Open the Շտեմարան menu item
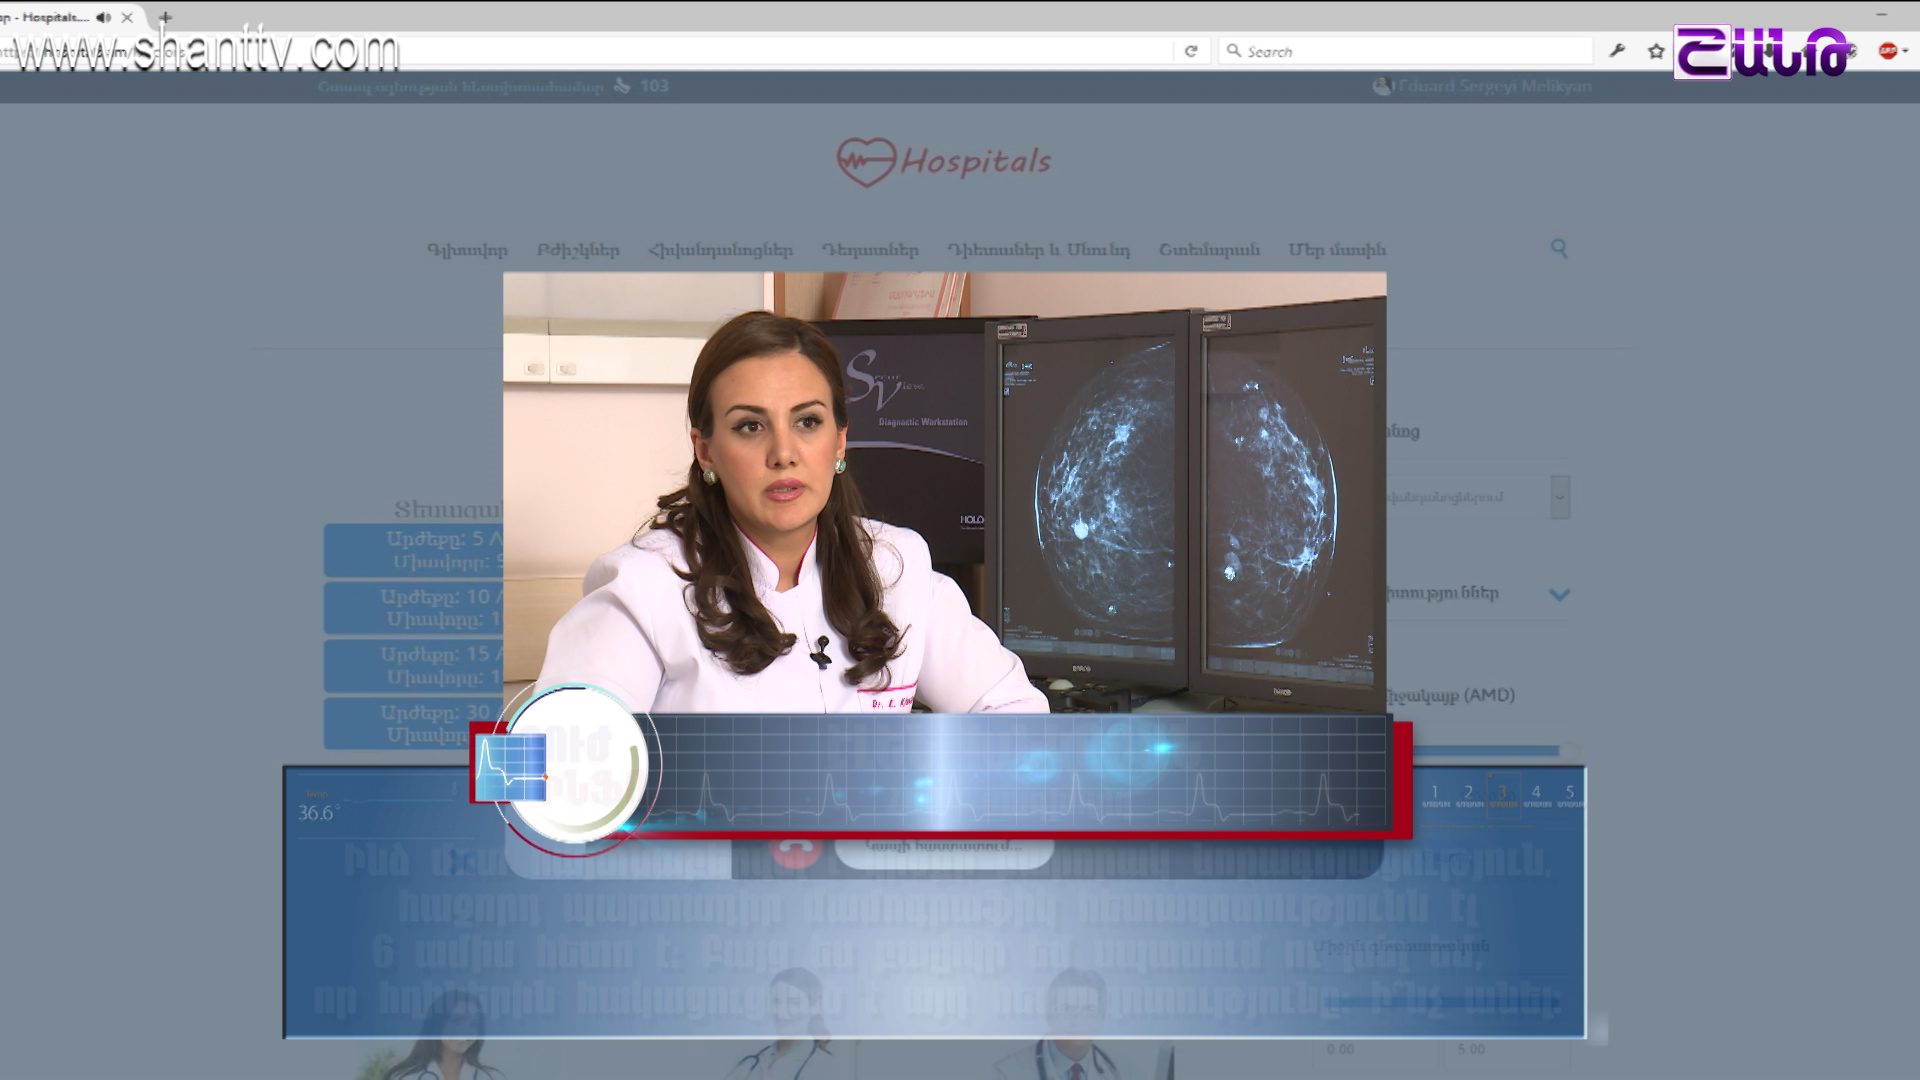Image resolution: width=1920 pixels, height=1080 pixels. point(1209,250)
